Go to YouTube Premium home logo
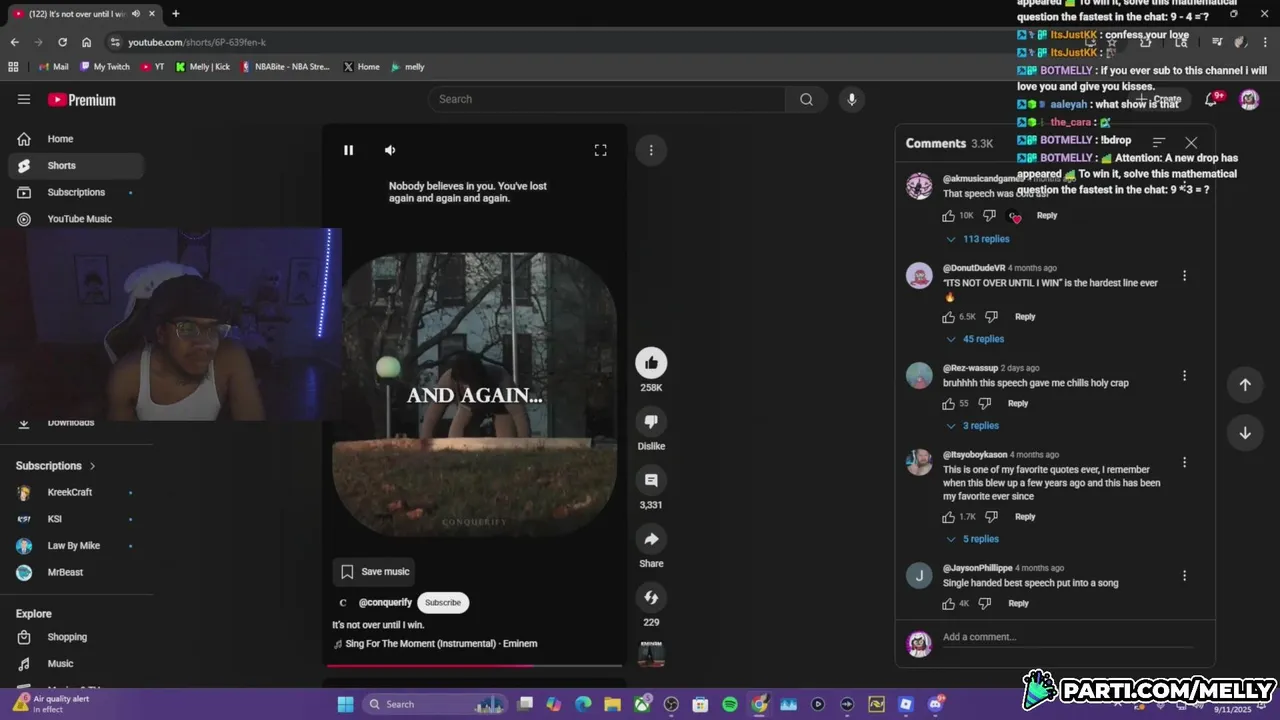This screenshot has width=1280, height=720. coord(82,100)
